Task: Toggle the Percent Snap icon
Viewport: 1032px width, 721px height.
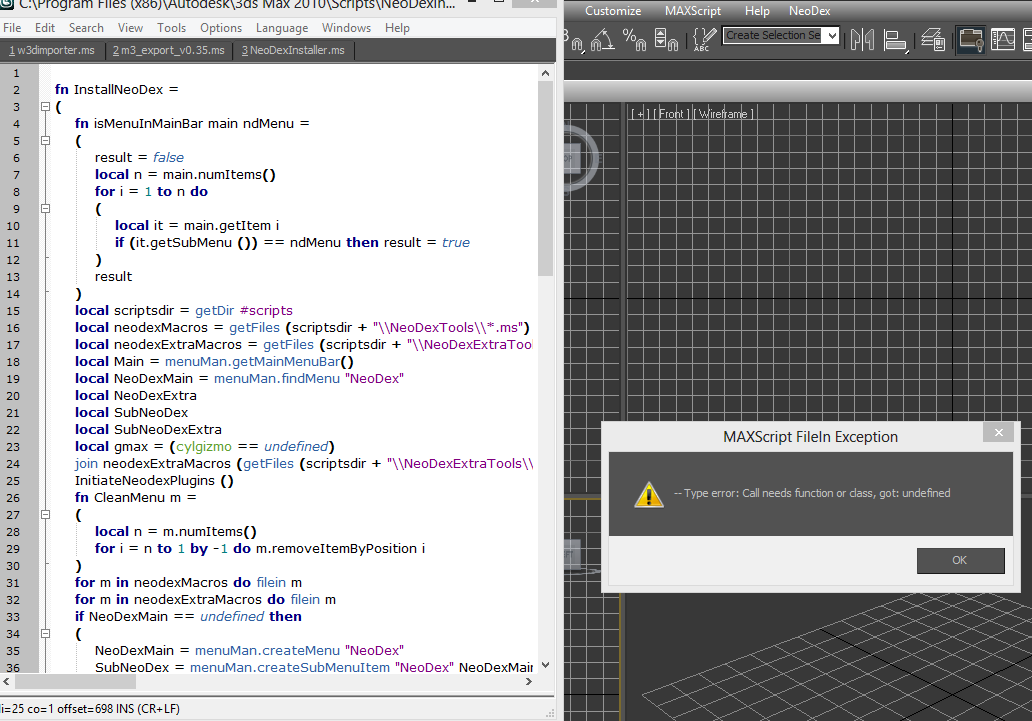Action: [x=634, y=40]
